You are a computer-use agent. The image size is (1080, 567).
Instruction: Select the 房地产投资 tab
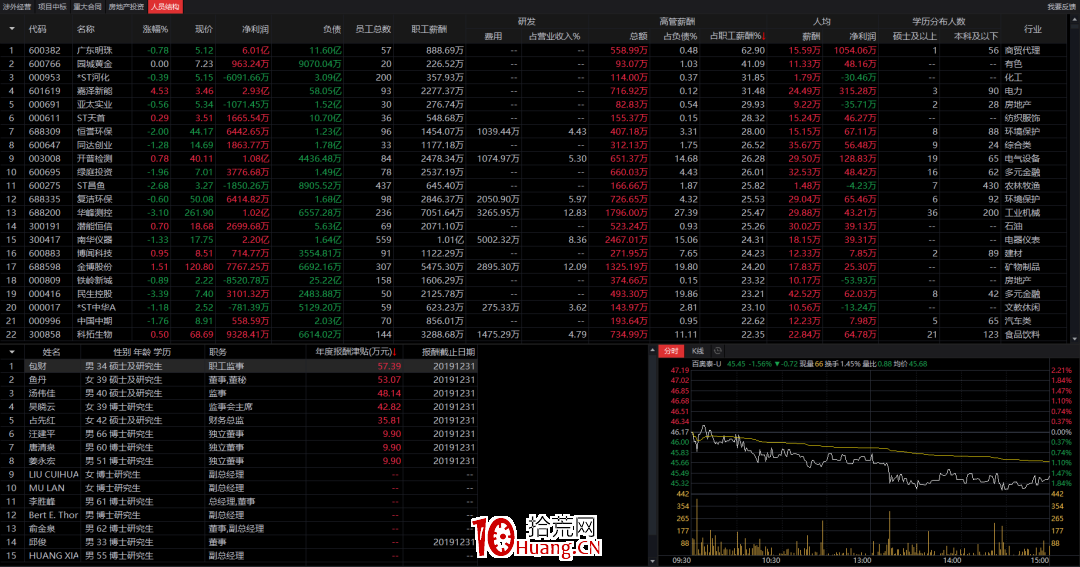coord(126,6)
